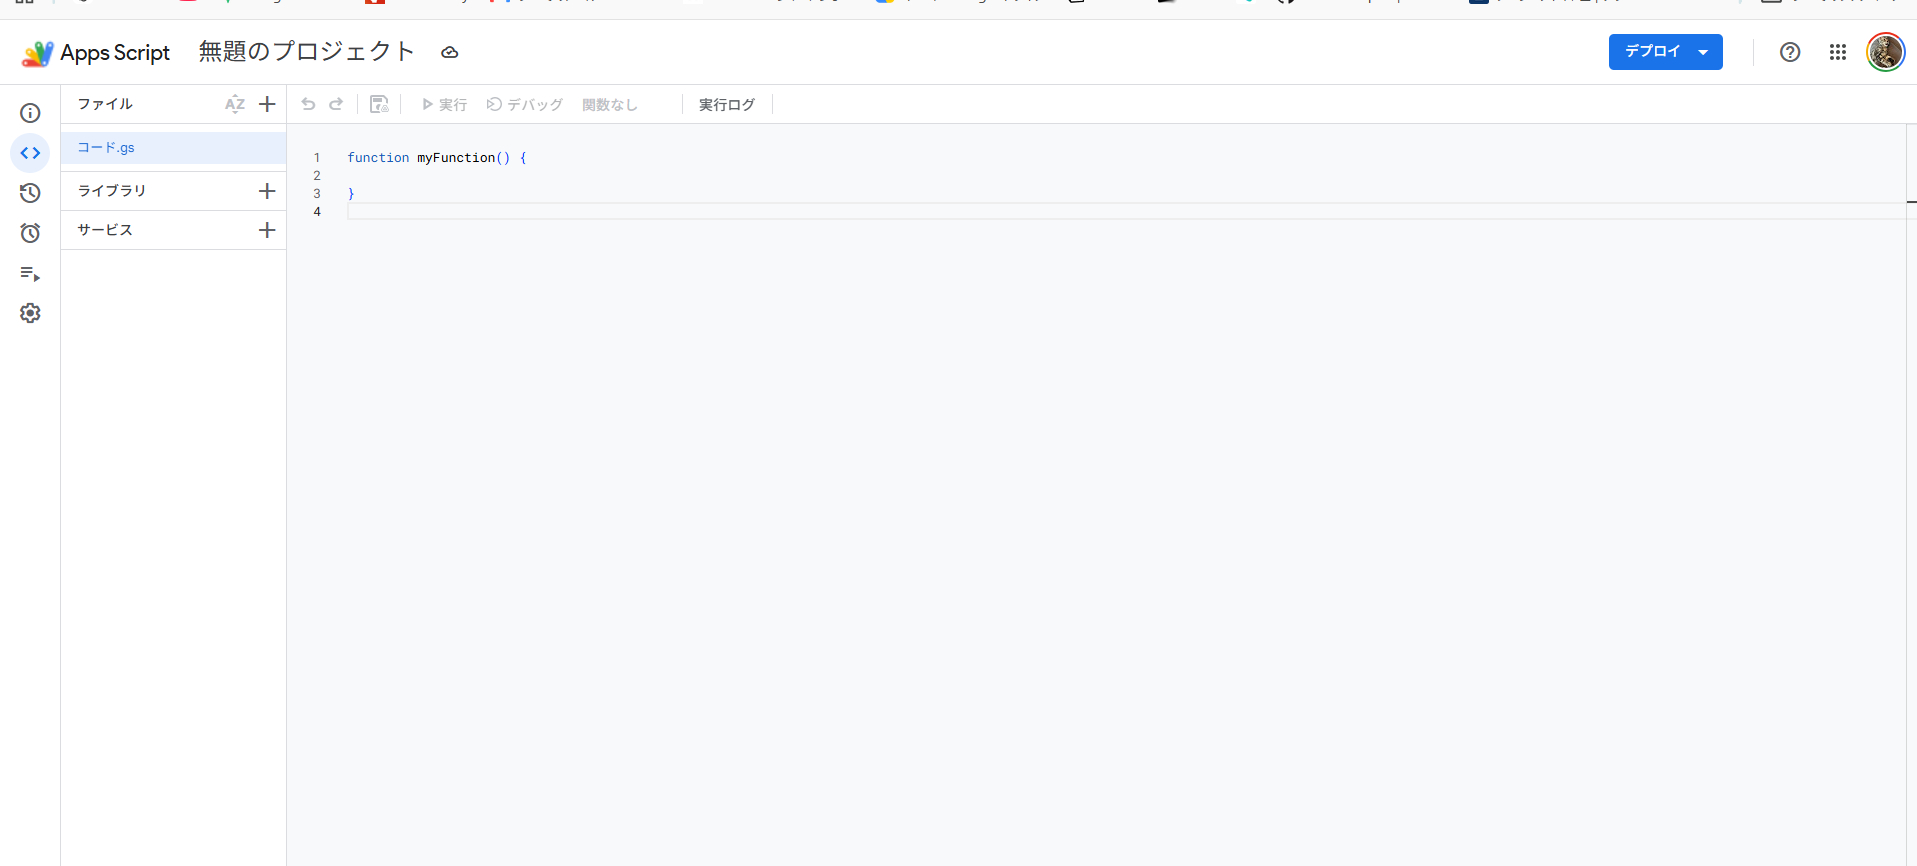Start debugging with デバッグ button
Screen dimensions: 1917x866
524,104
